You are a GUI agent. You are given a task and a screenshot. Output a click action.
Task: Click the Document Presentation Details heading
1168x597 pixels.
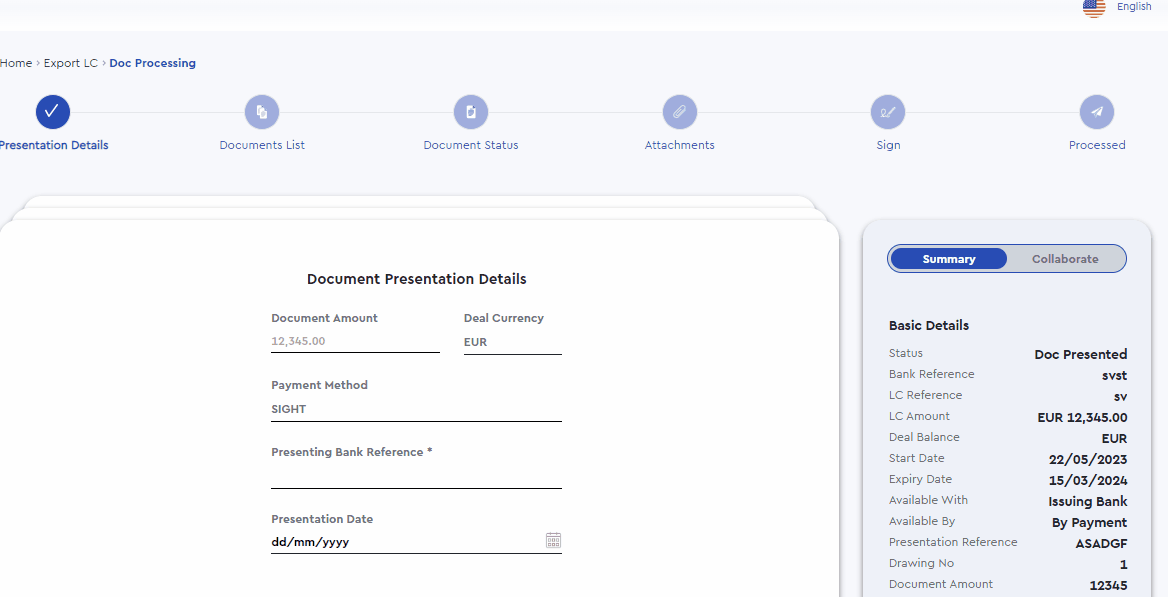coord(416,279)
